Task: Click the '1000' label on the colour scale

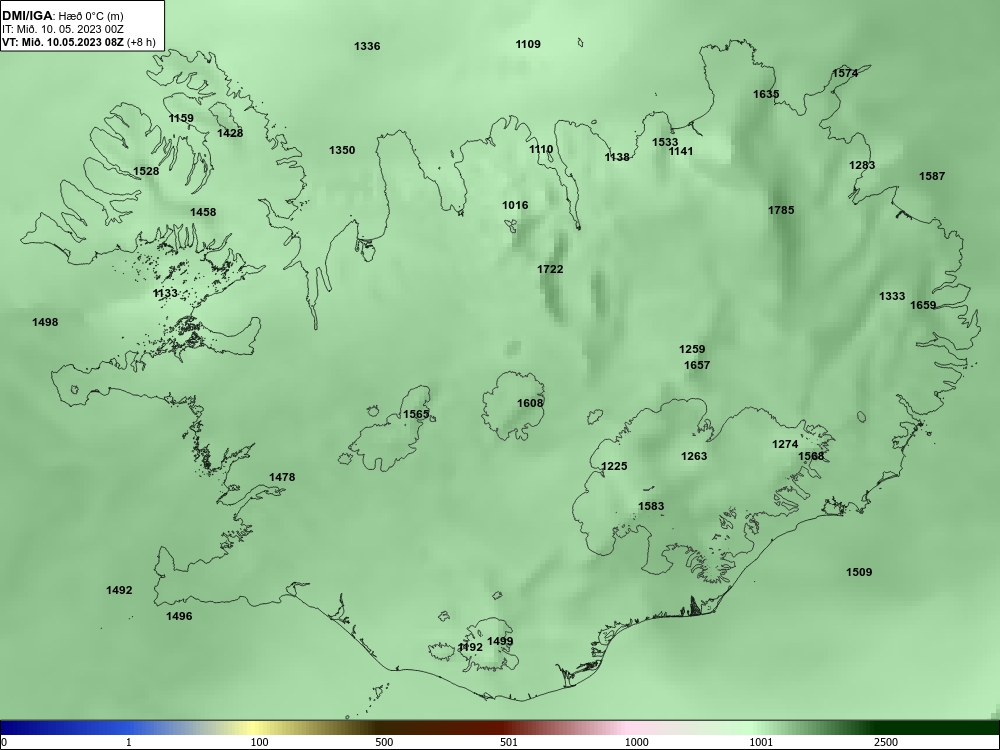Action: 636,742
